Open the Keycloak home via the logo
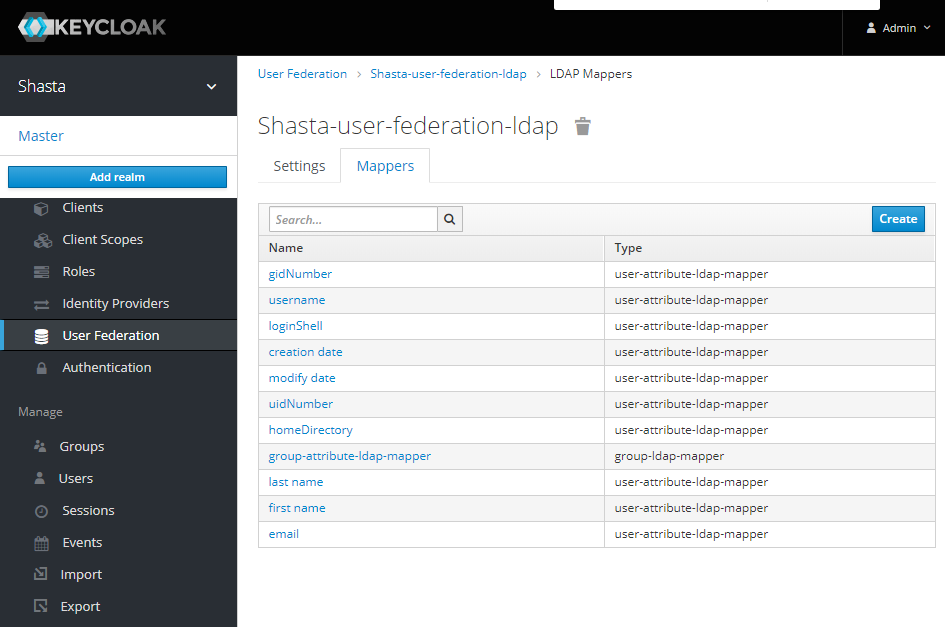This screenshot has width=945, height=627. coord(92,27)
